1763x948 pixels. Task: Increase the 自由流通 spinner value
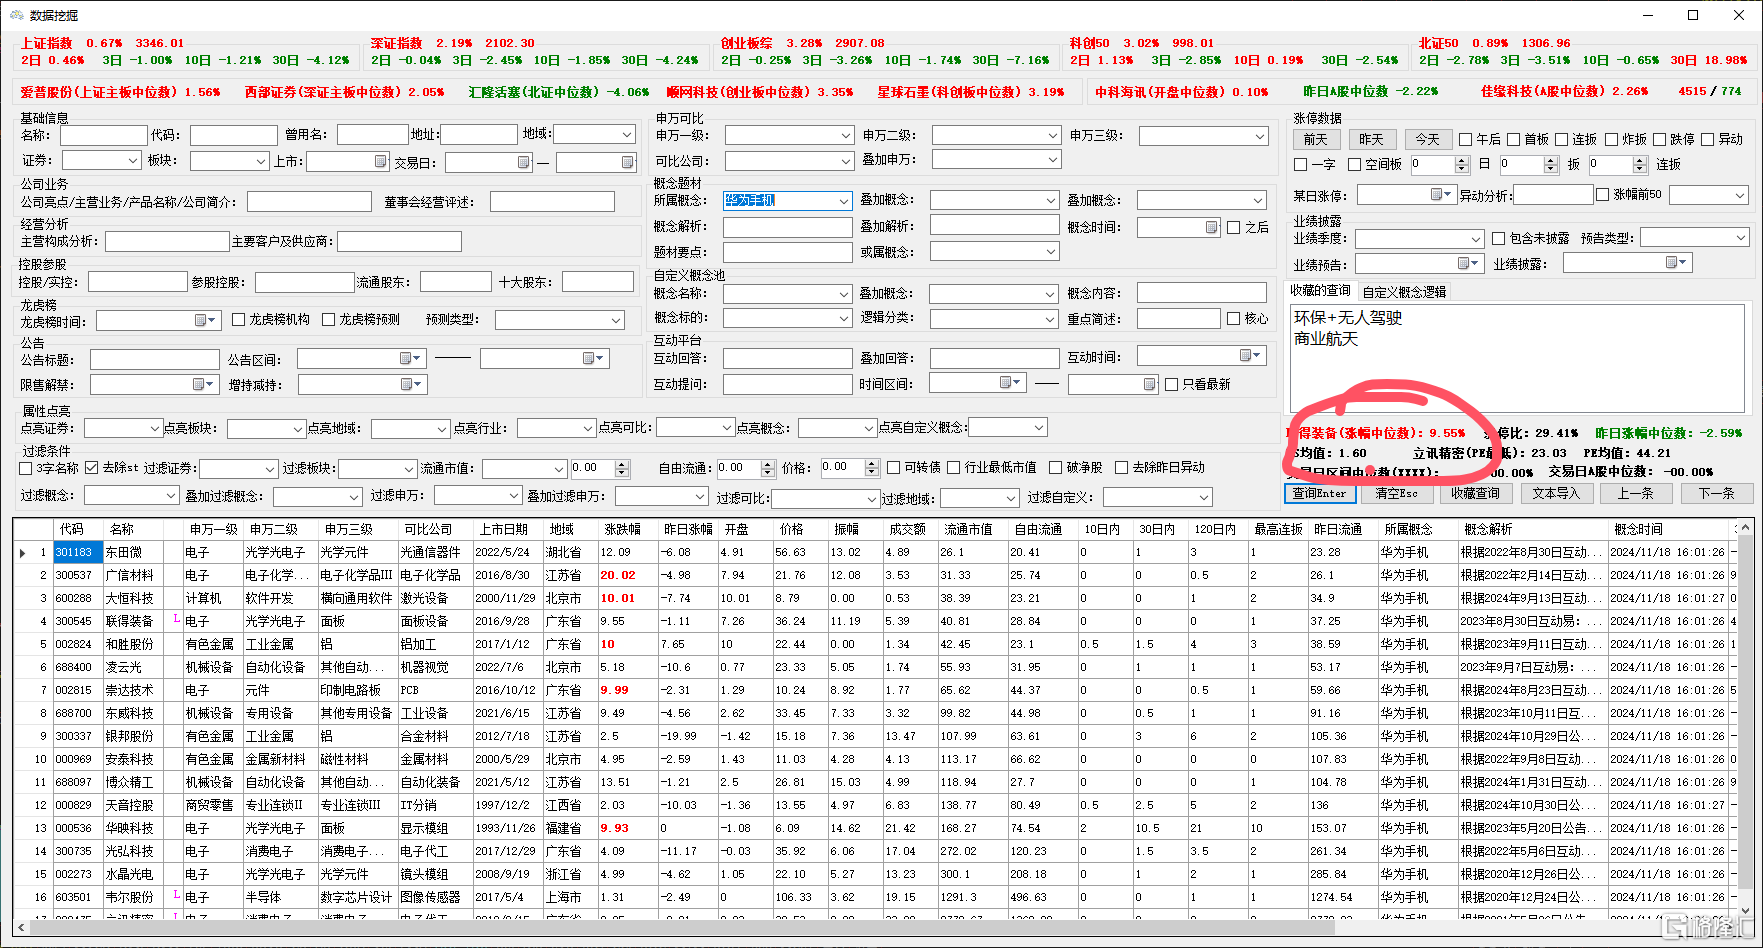point(768,464)
